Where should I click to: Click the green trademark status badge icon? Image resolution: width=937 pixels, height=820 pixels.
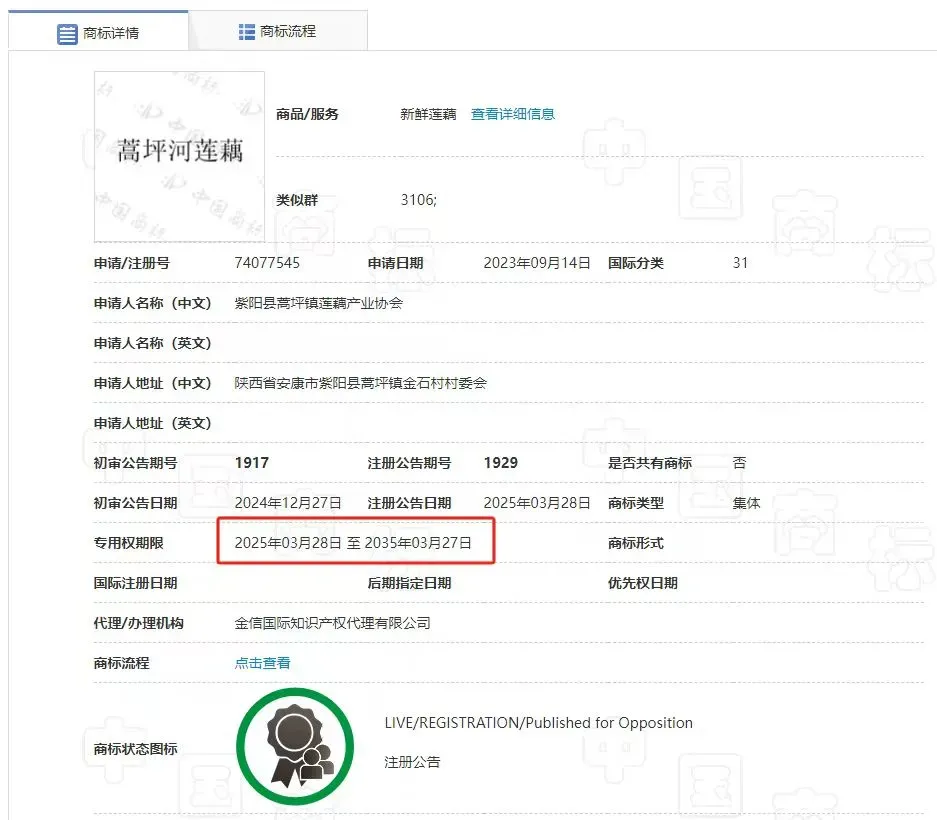pyautogui.click(x=295, y=747)
